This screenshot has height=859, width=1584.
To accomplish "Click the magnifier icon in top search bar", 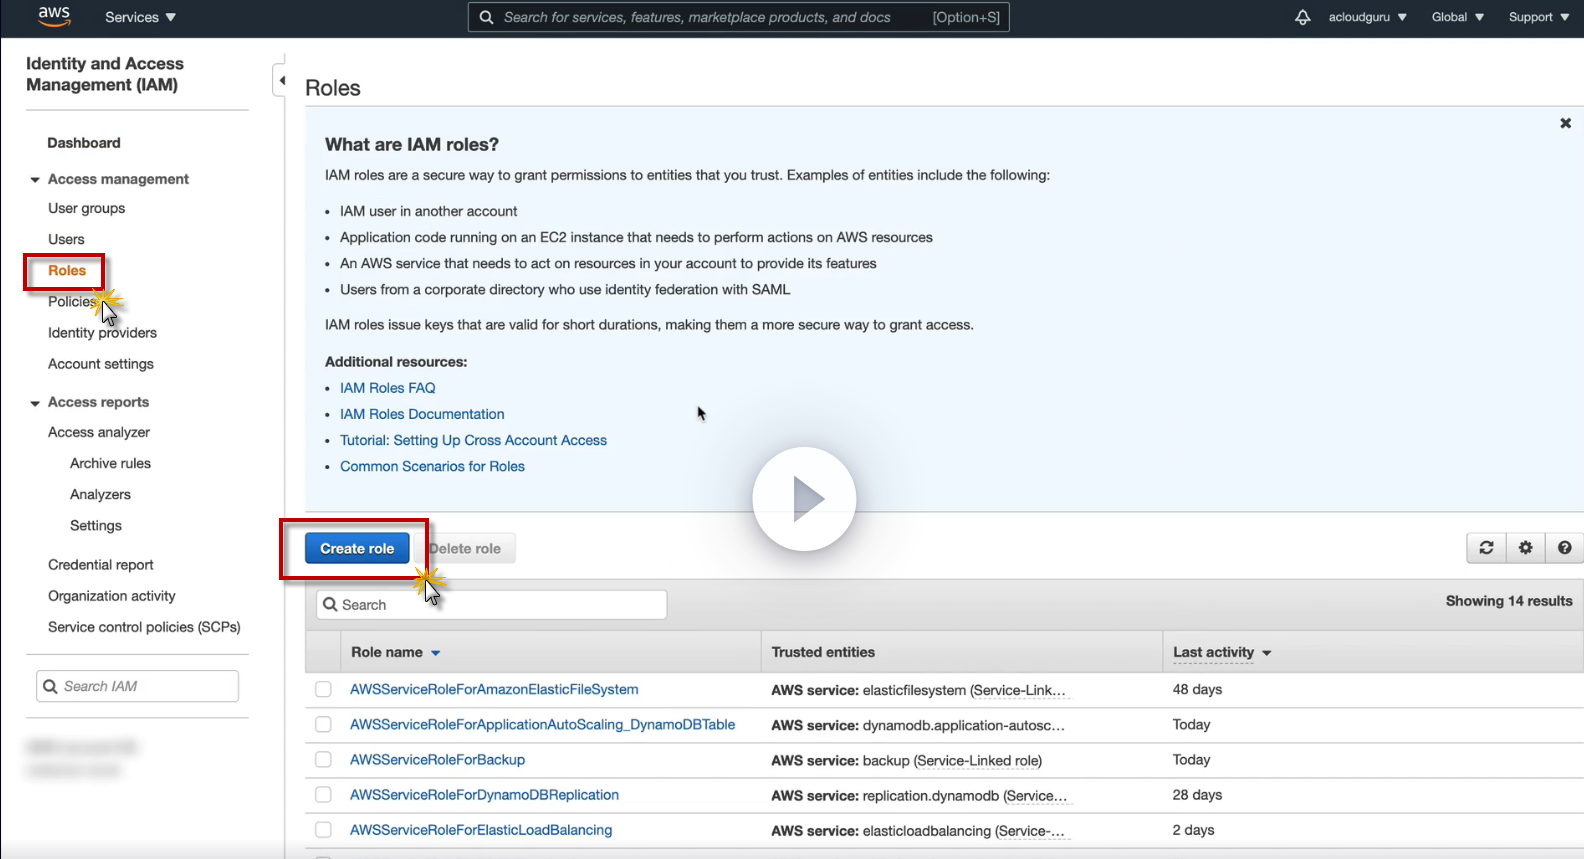I will [x=486, y=17].
